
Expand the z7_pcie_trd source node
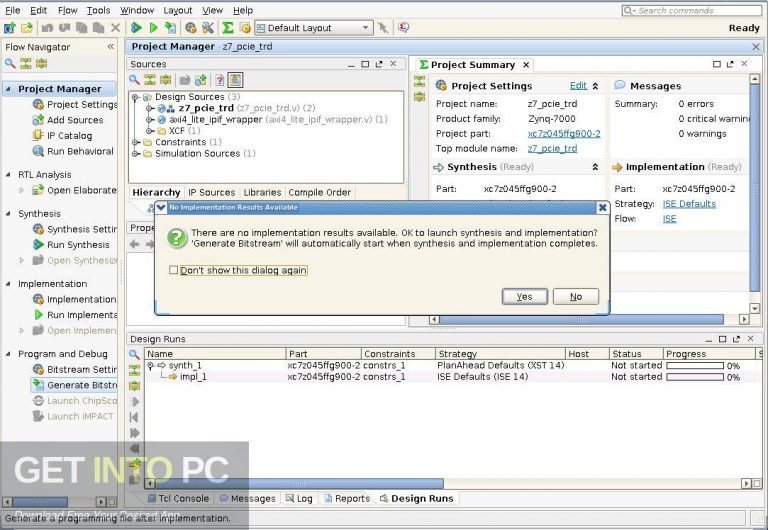[149, 108]
